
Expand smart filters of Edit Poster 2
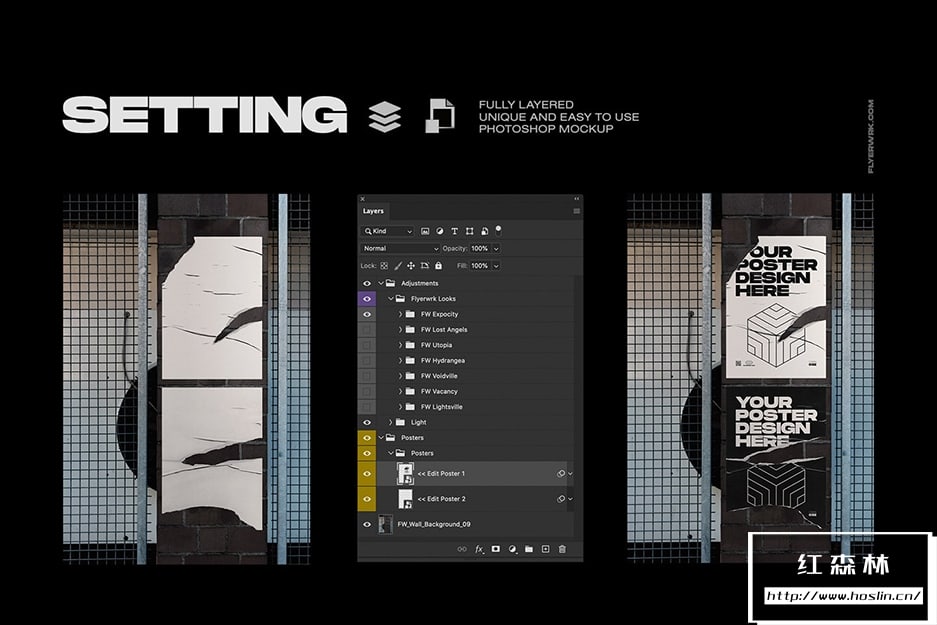pos(571,499)
